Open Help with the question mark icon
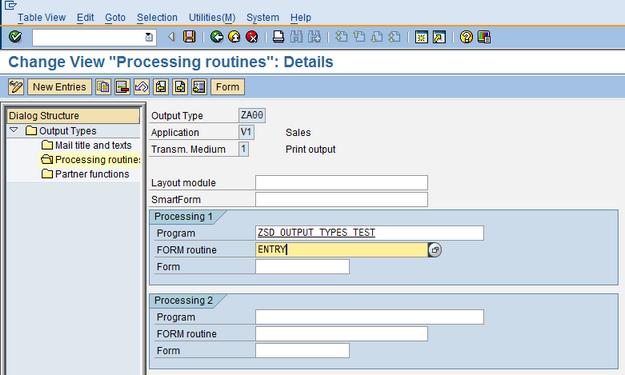This screenshot has height=375, width=625. [466, 37]
